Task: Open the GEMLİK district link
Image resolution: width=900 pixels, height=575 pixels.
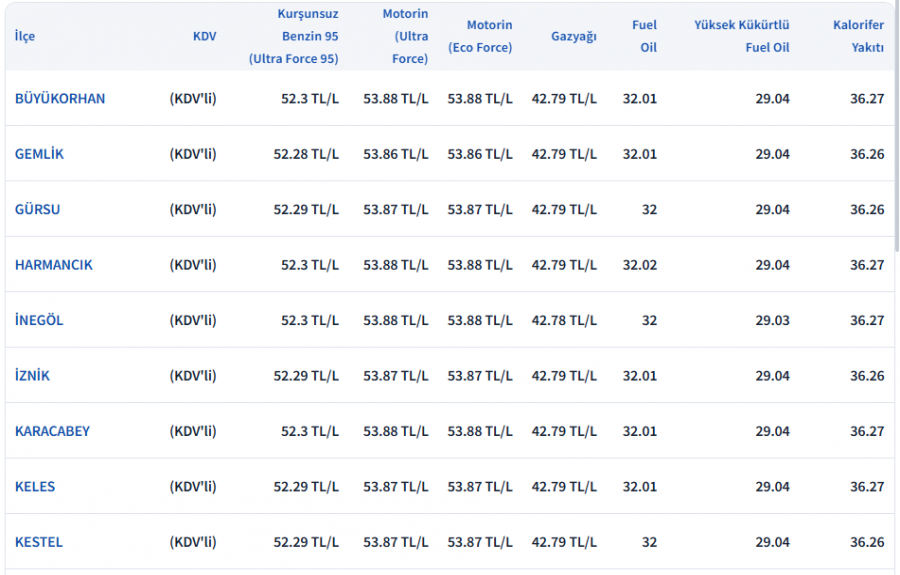Action: click(39, 154)
